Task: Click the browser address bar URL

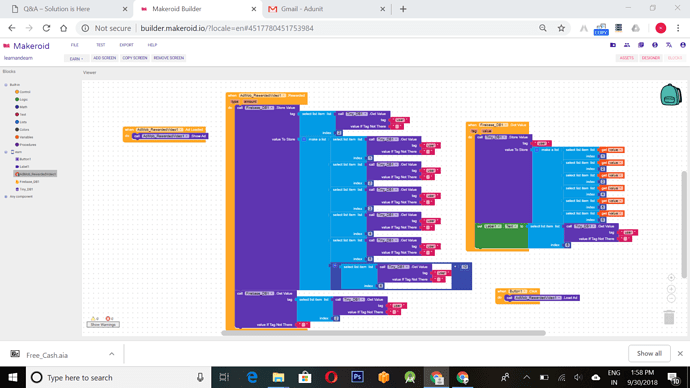Action: click(227, 28)
